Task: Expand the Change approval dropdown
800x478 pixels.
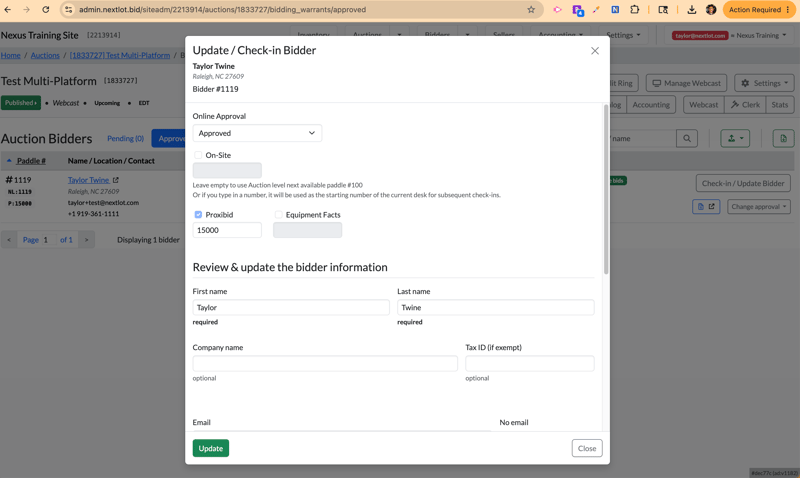Action: [x=759, y=207]
